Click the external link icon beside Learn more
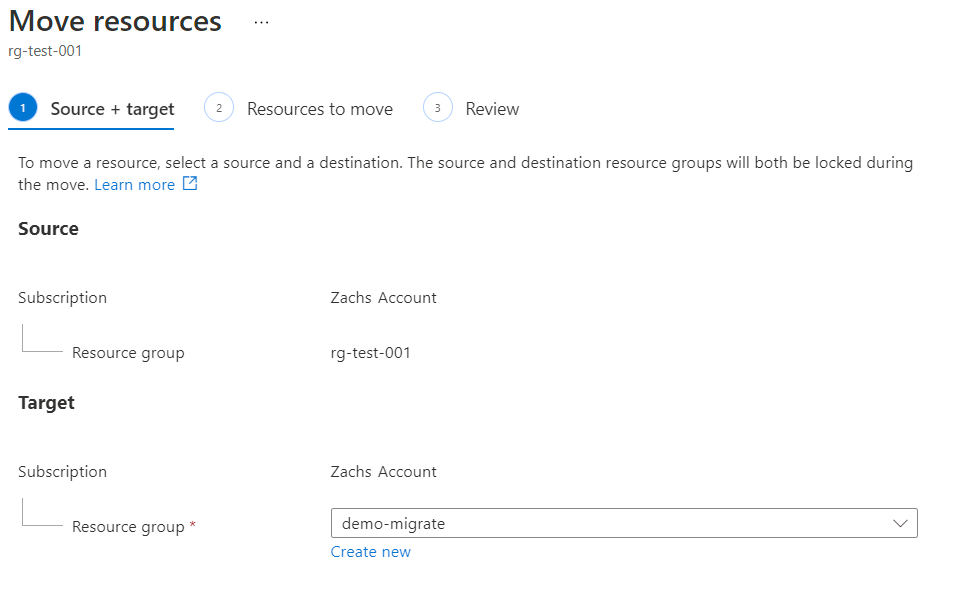Image resolution: width=980 pixels, height=598 pixels. coord(190,184)
